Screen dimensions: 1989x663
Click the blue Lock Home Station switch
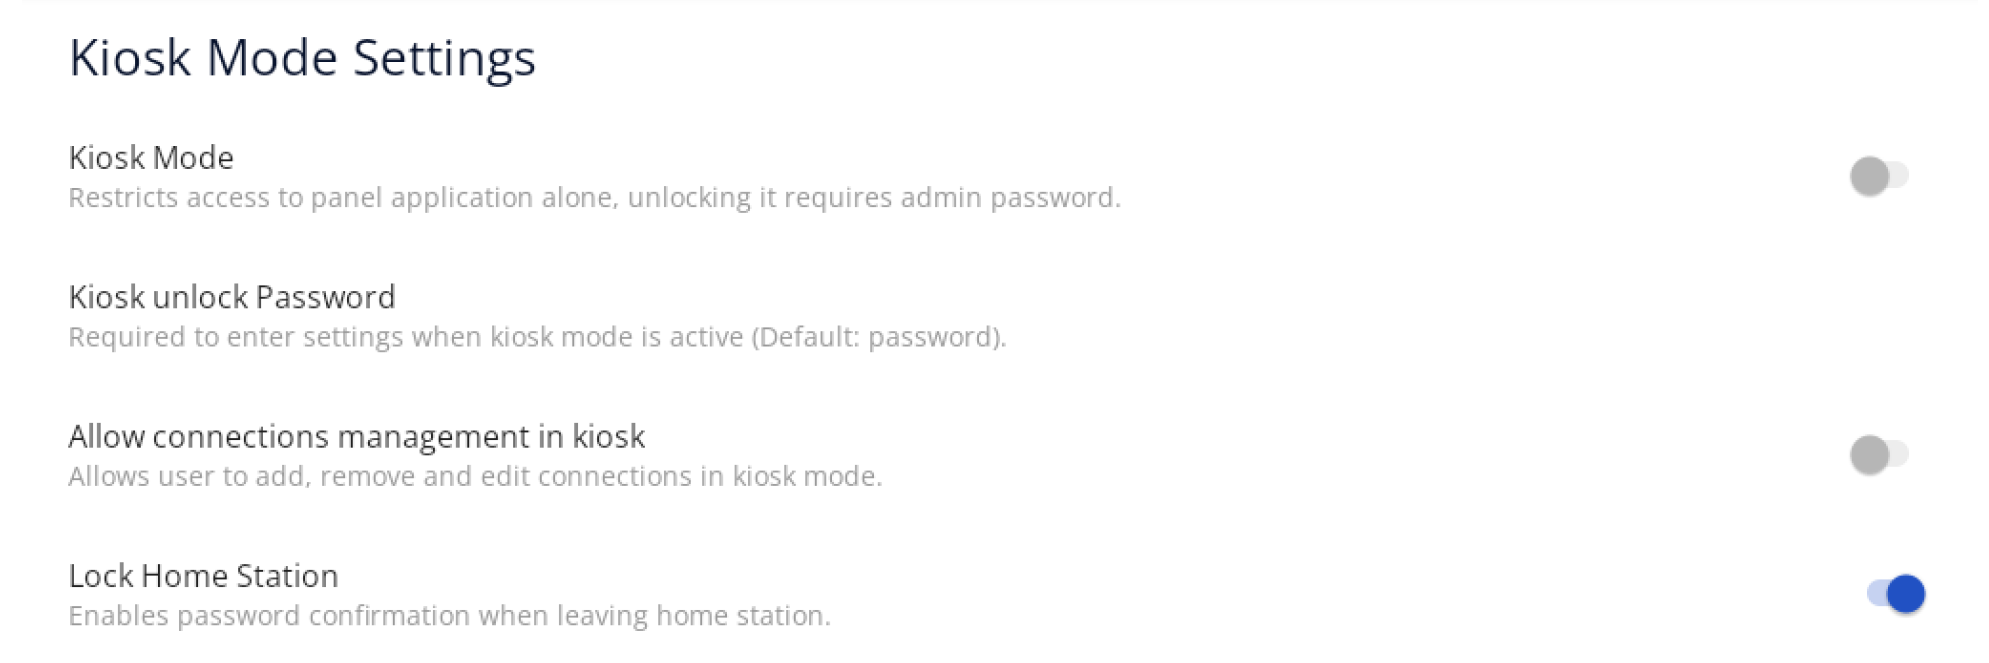tap(1895, 595)
